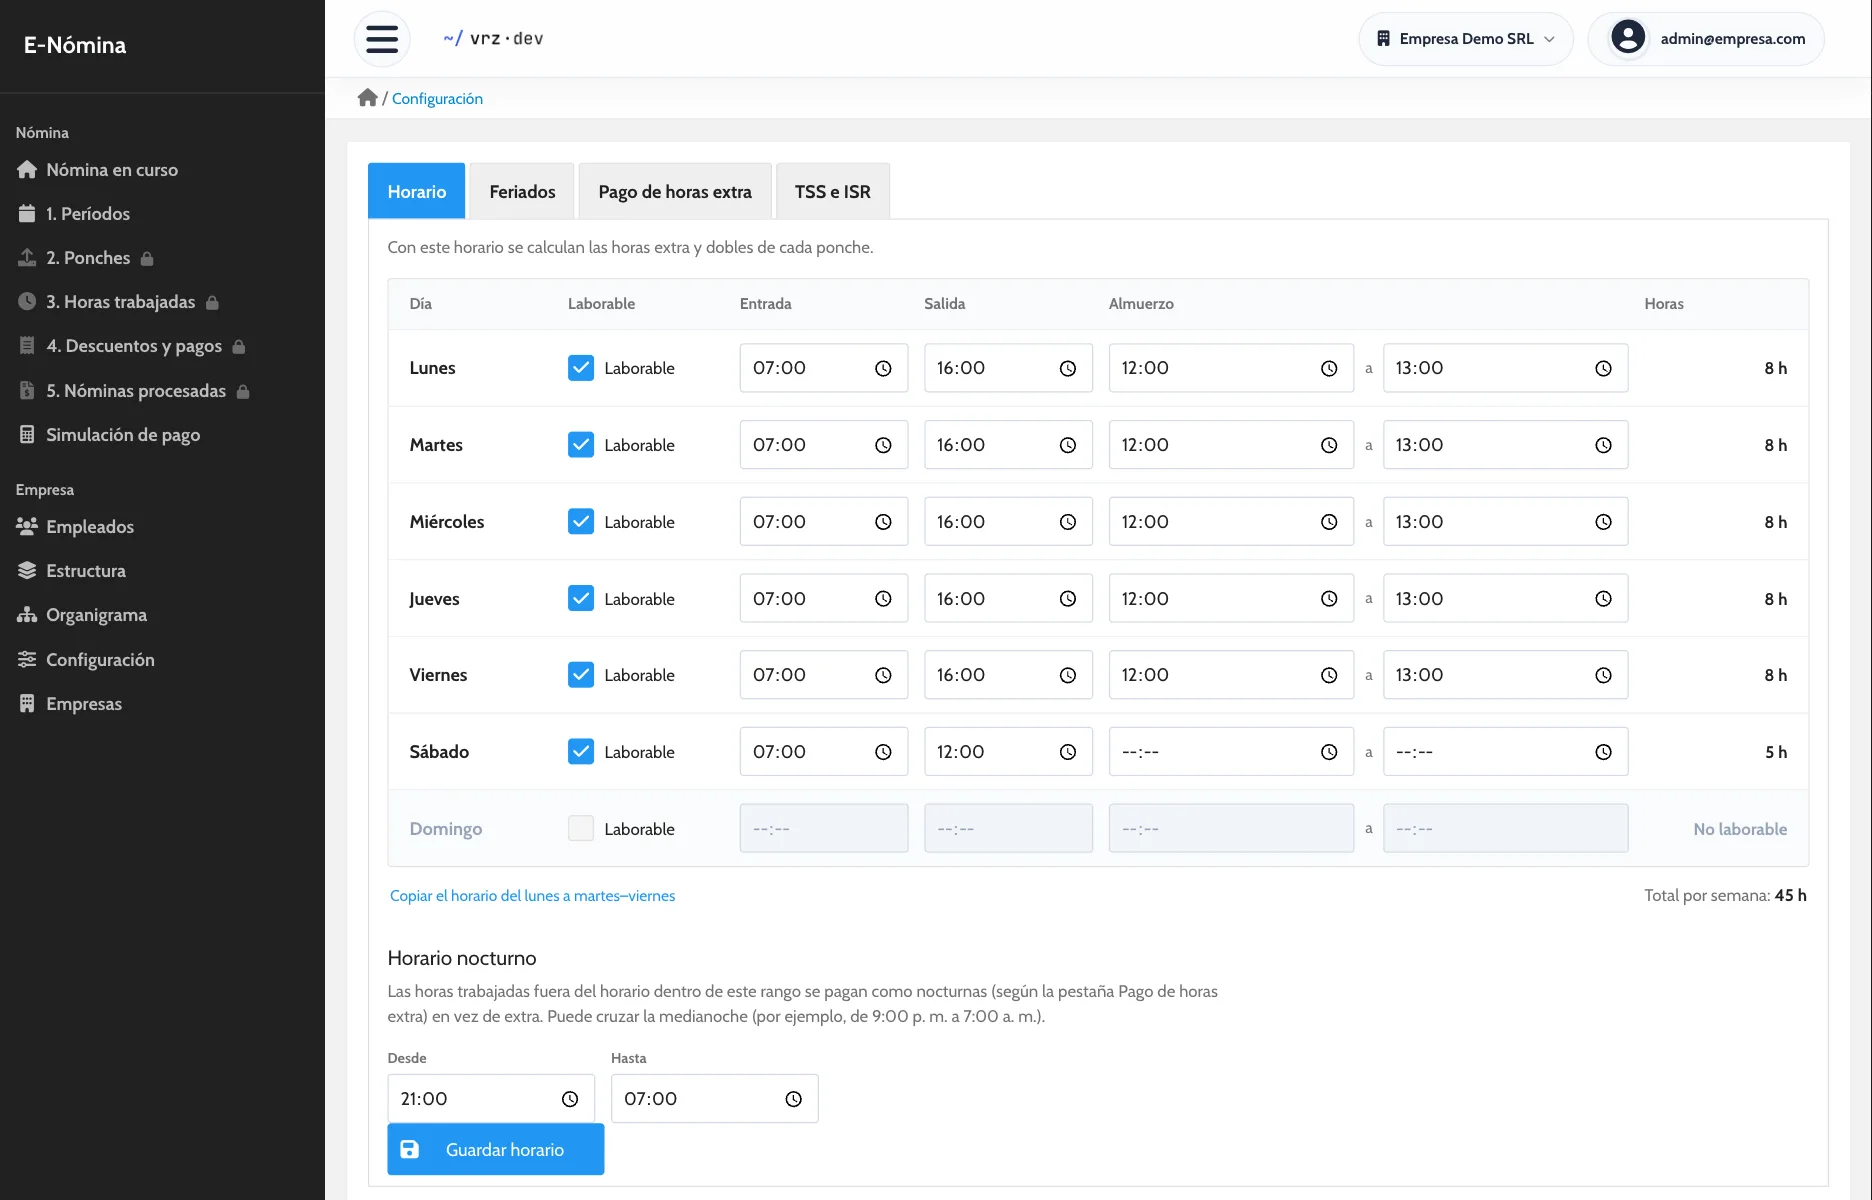Open clock picker for Martes Salida

[1068, 445]
